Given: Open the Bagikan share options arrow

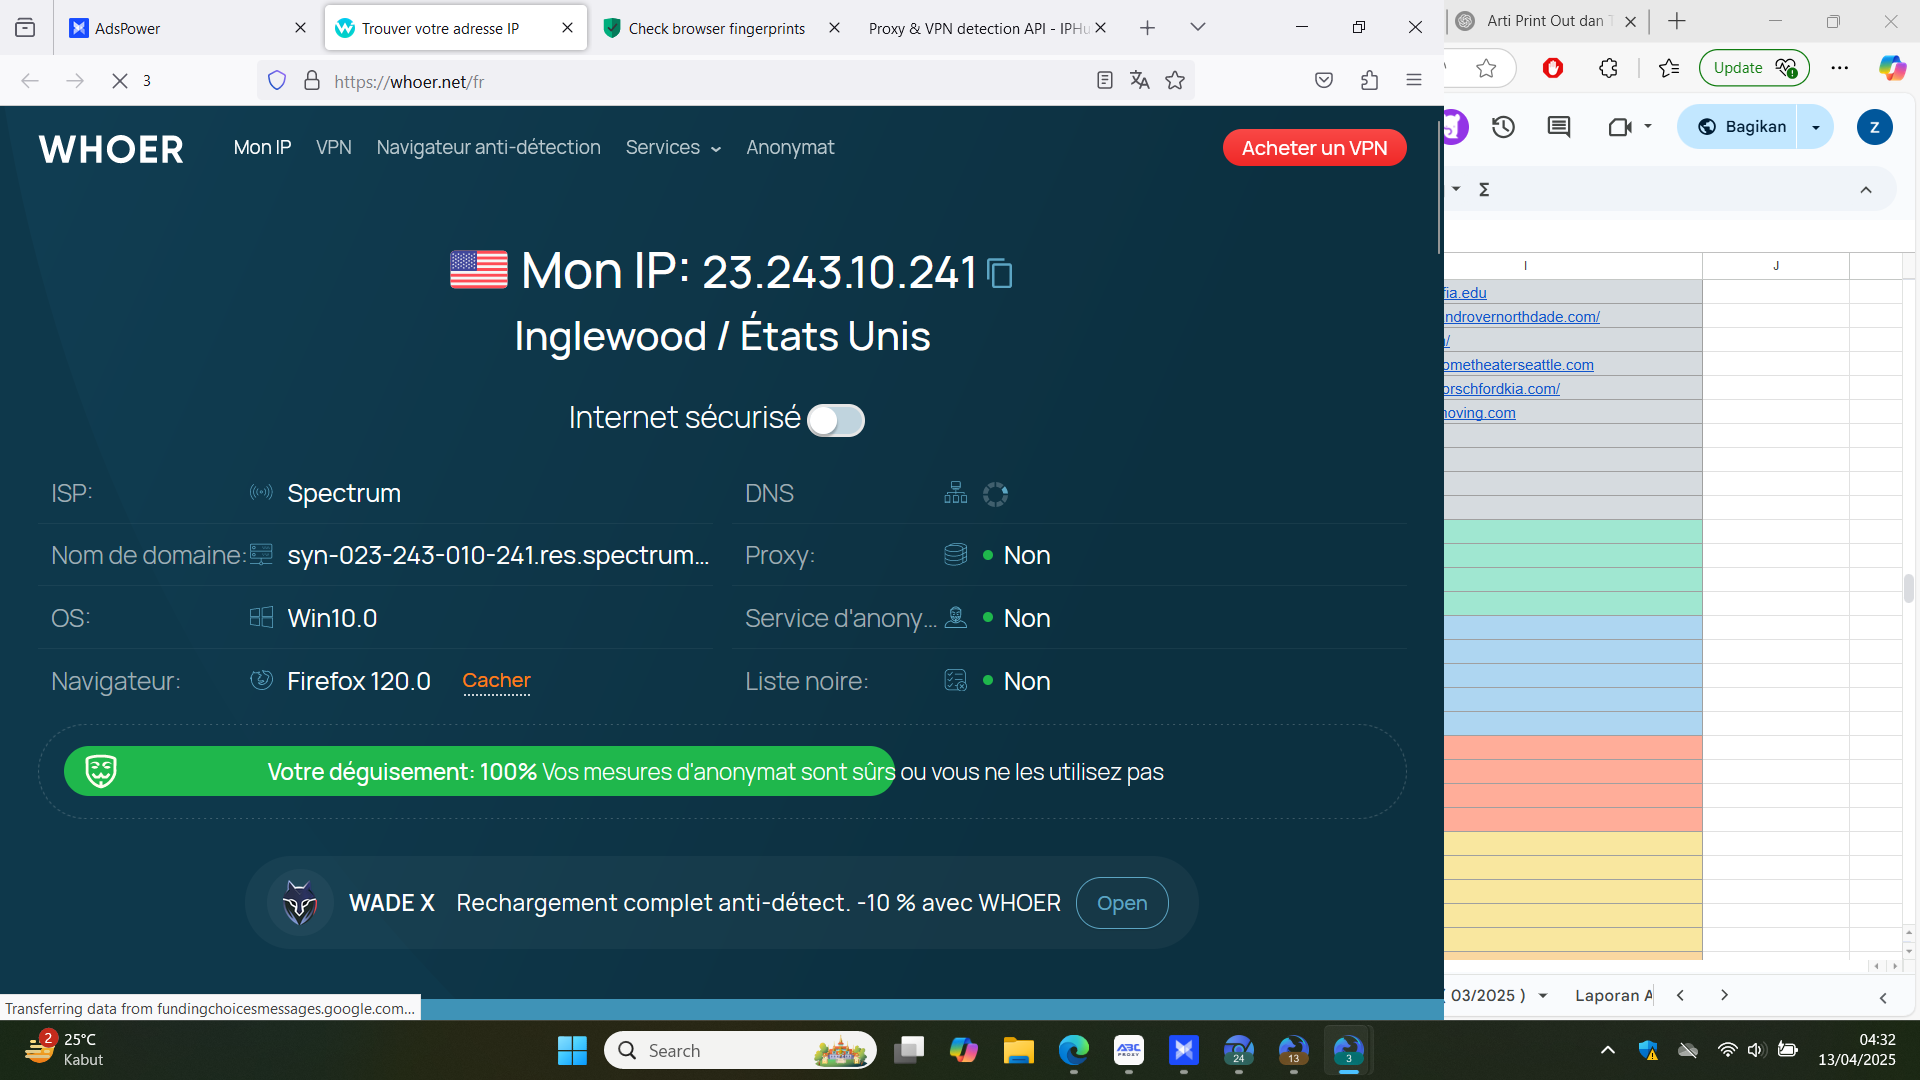Looking at the screenshot, I should pos(1816,127).
